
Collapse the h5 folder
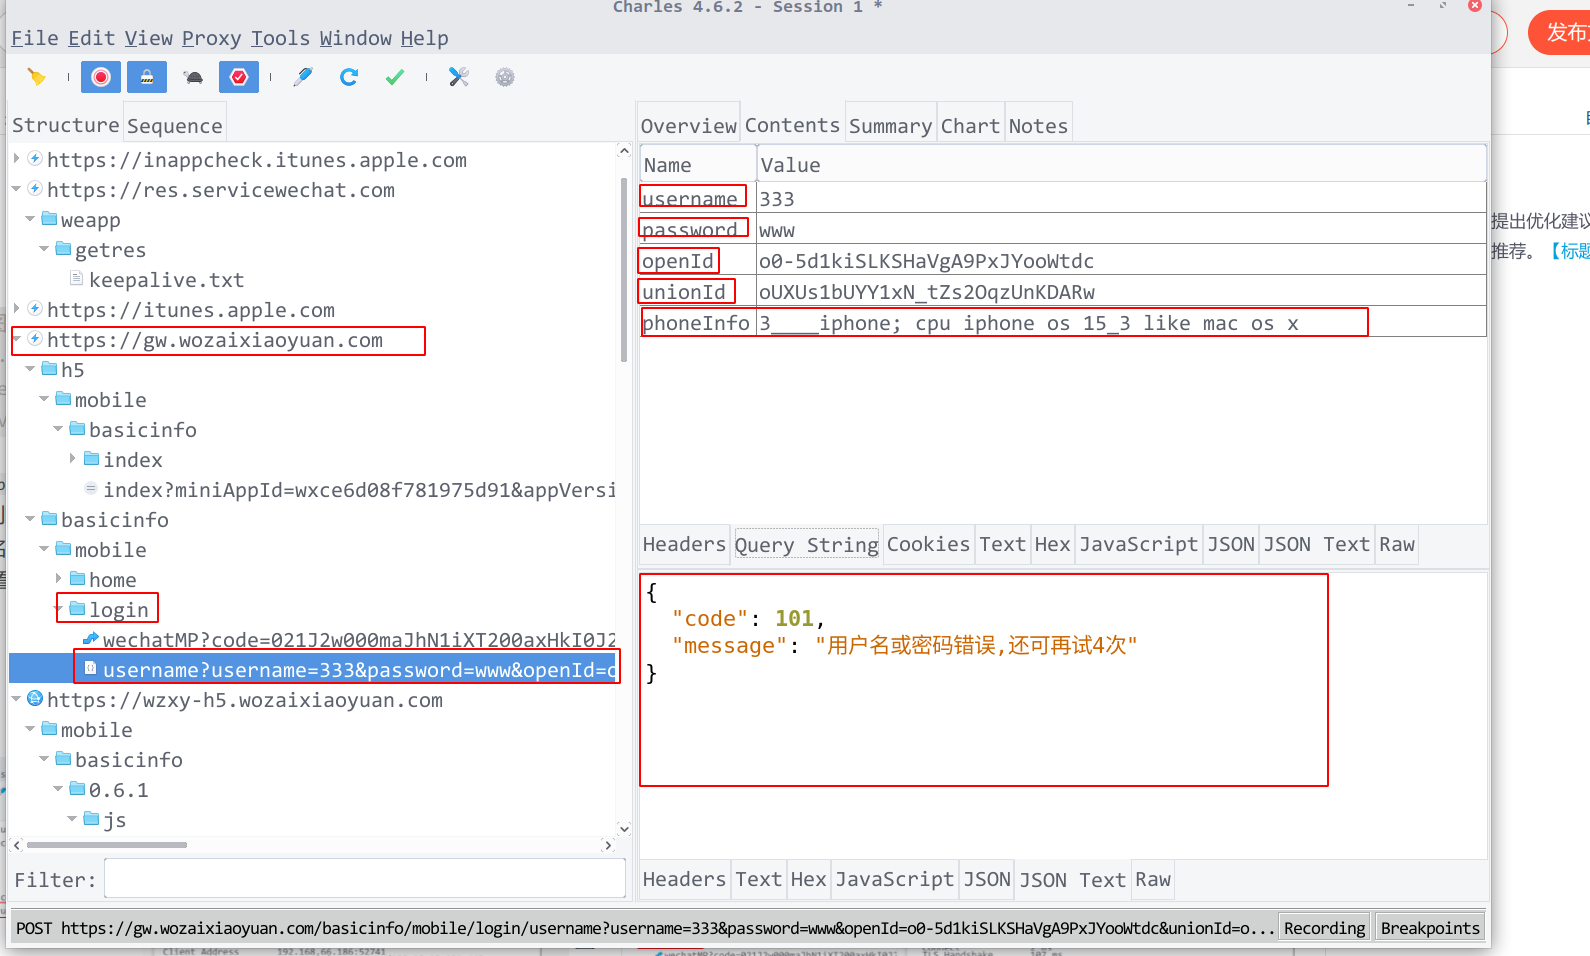31,369
